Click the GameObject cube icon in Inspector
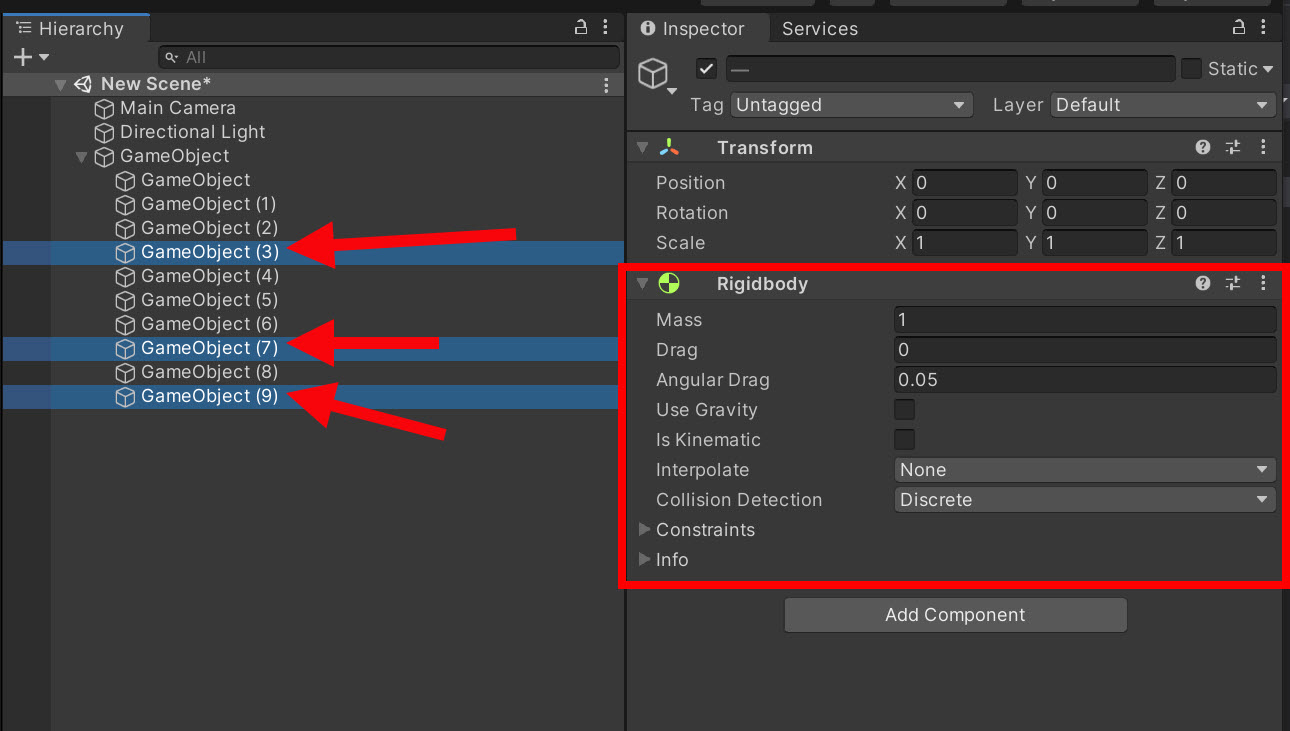Viewport: 1290px width, 731px height. coord(653,73)
